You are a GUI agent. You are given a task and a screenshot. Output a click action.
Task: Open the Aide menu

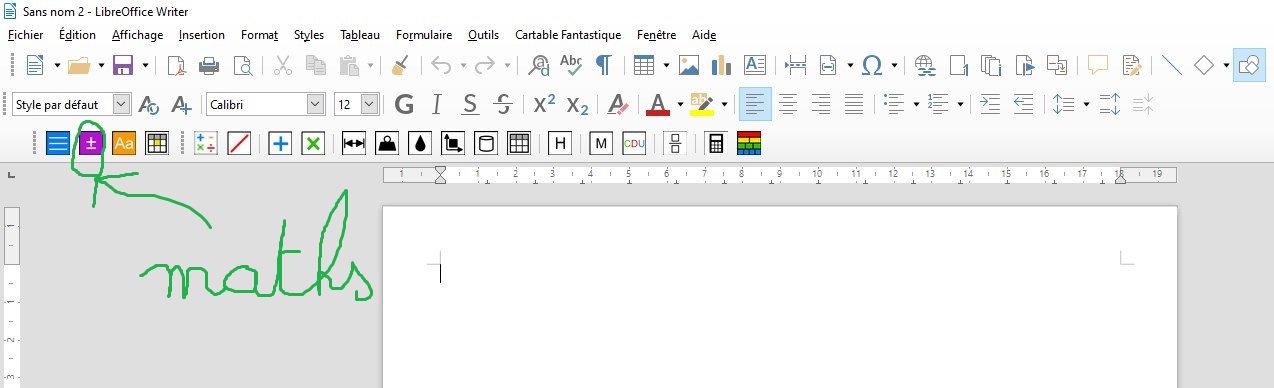(x=704, y=35)
